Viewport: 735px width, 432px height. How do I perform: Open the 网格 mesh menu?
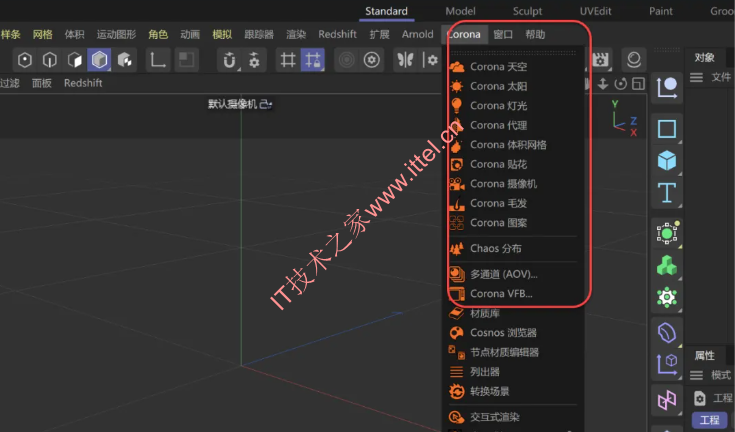click(x=43, y=34)
